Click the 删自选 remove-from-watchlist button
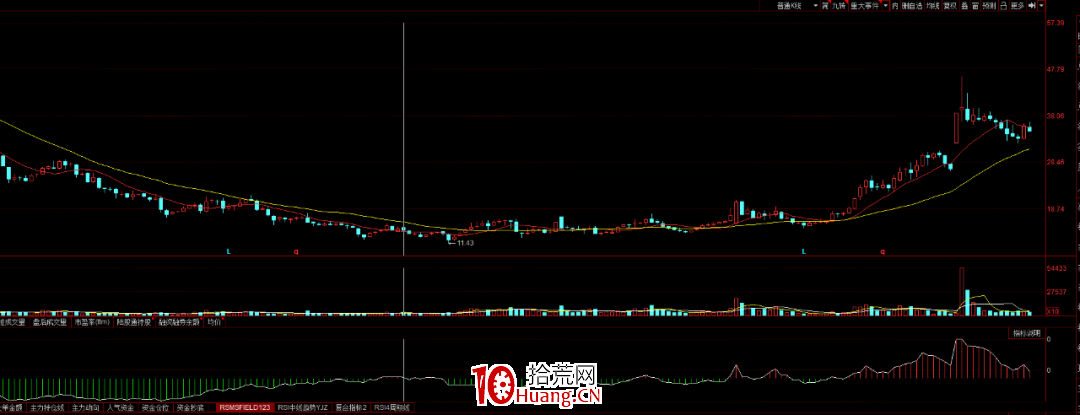The image size is (1080, 415). 912,6
